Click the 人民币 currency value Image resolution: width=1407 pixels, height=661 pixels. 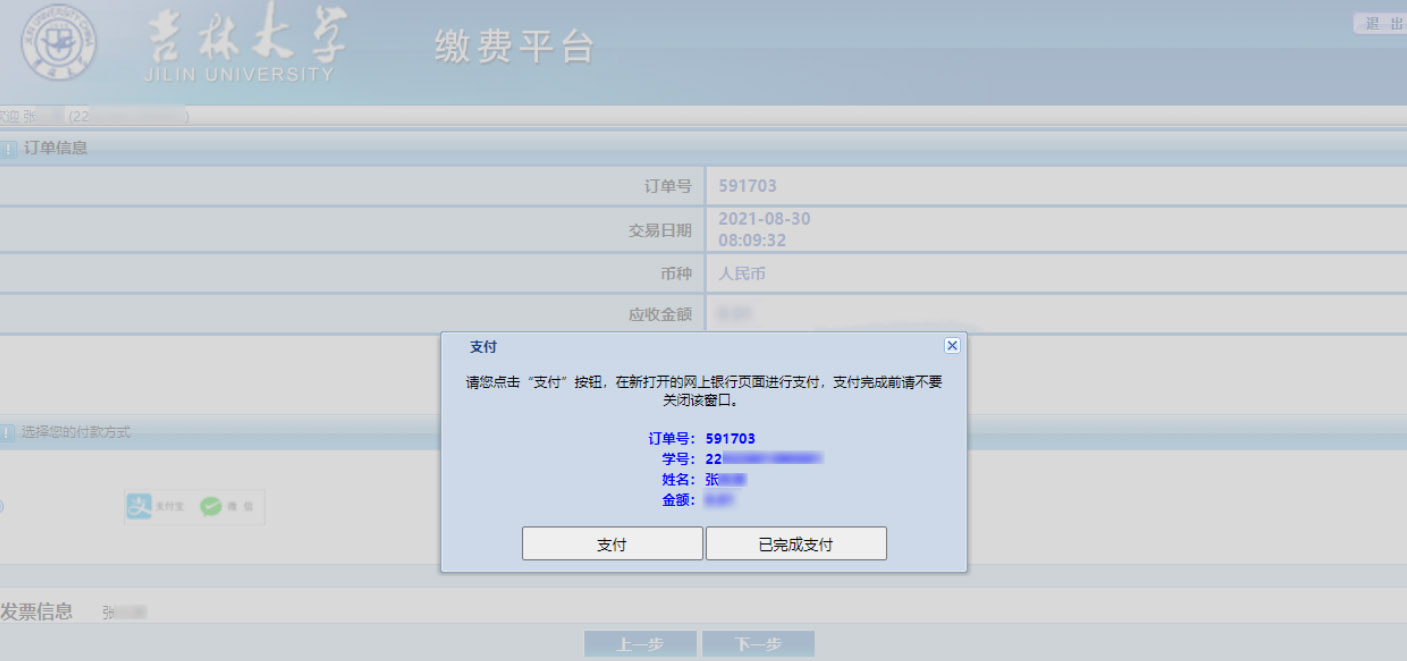click(742, 273)
